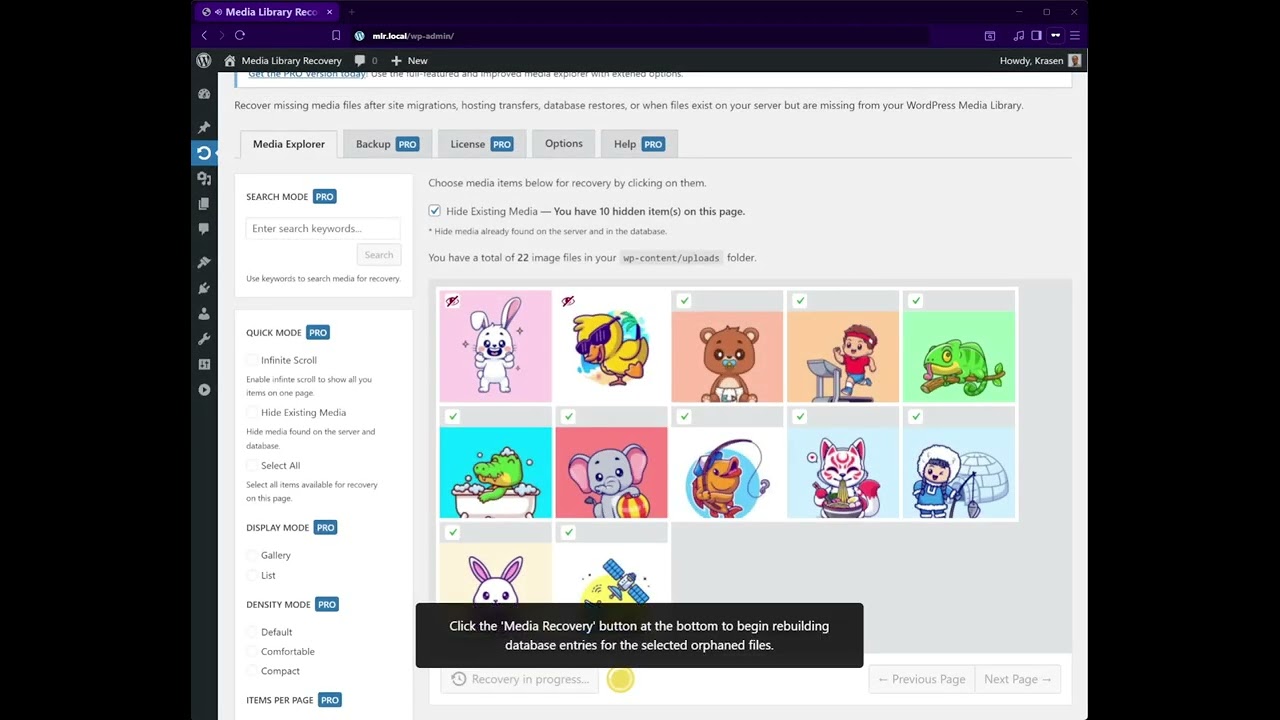This screenshot has width=1280, height=720.
Task: Open the Users sidebar icon
Action: point(204,313)
